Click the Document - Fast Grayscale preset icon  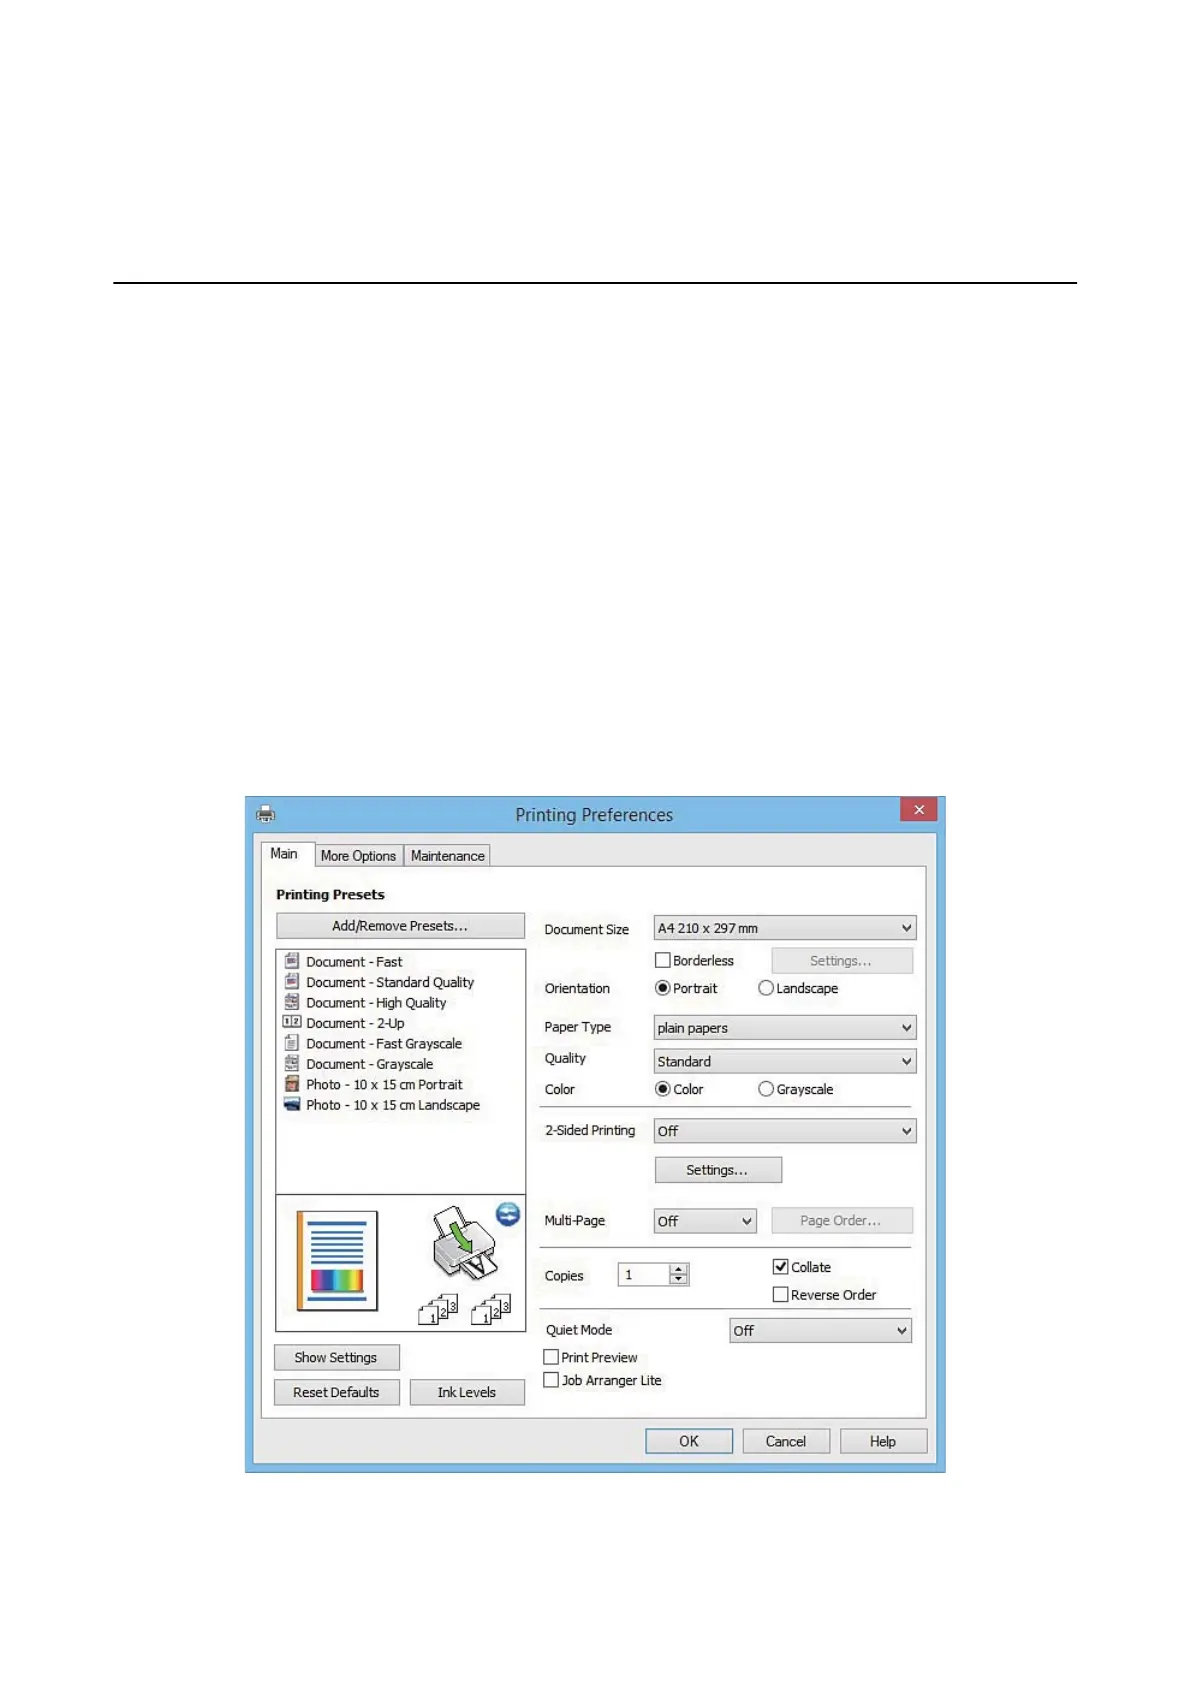(292, 1043)
